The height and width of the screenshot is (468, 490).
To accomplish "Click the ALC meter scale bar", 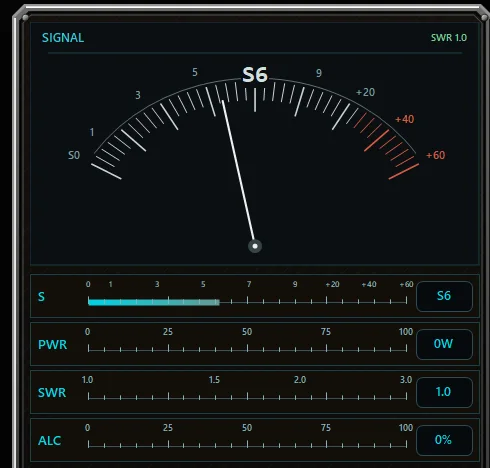I will (x=247, y=445).
